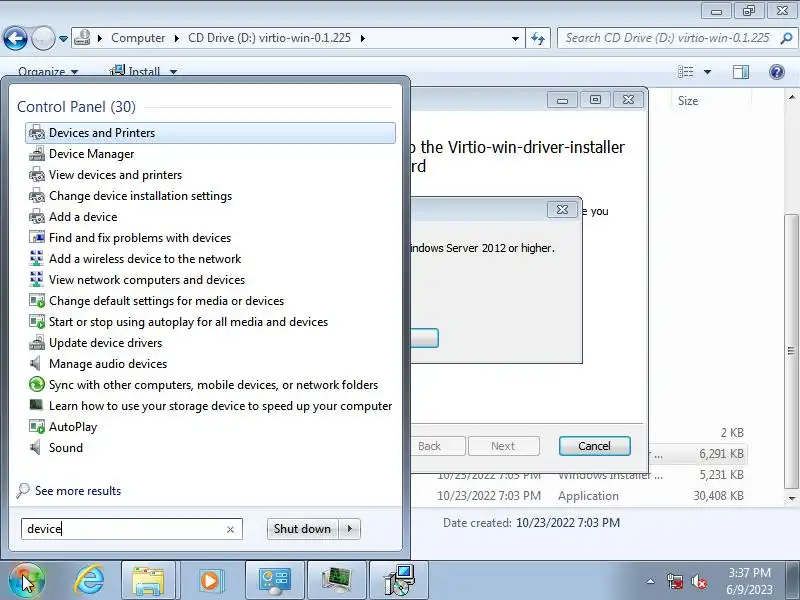The width and height of the screenshot is (800, 600).
Task: Select View devices and printers entry
Action: (x=115, y=174)
